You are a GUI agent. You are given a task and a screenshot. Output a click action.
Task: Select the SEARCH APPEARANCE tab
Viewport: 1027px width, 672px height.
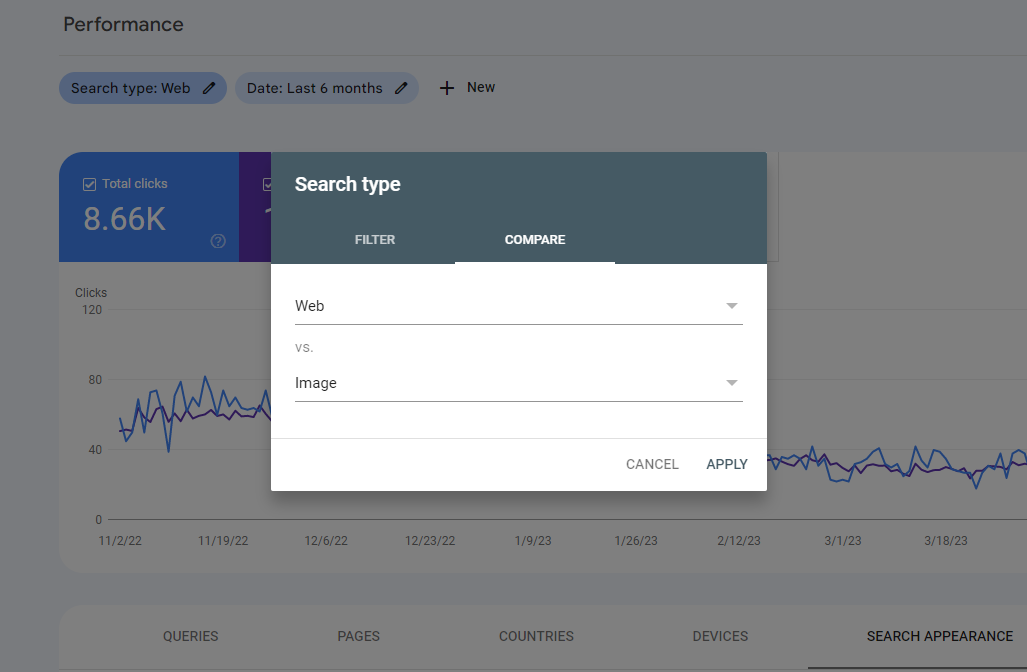pos(940,636)
